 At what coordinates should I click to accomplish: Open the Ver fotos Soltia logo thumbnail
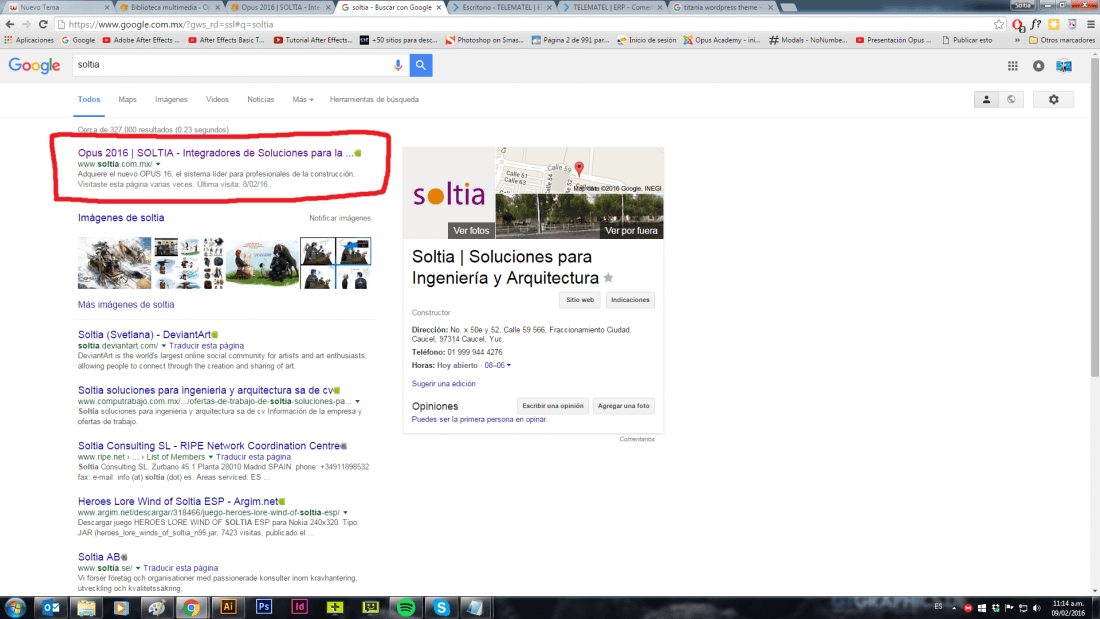[449, 193]
